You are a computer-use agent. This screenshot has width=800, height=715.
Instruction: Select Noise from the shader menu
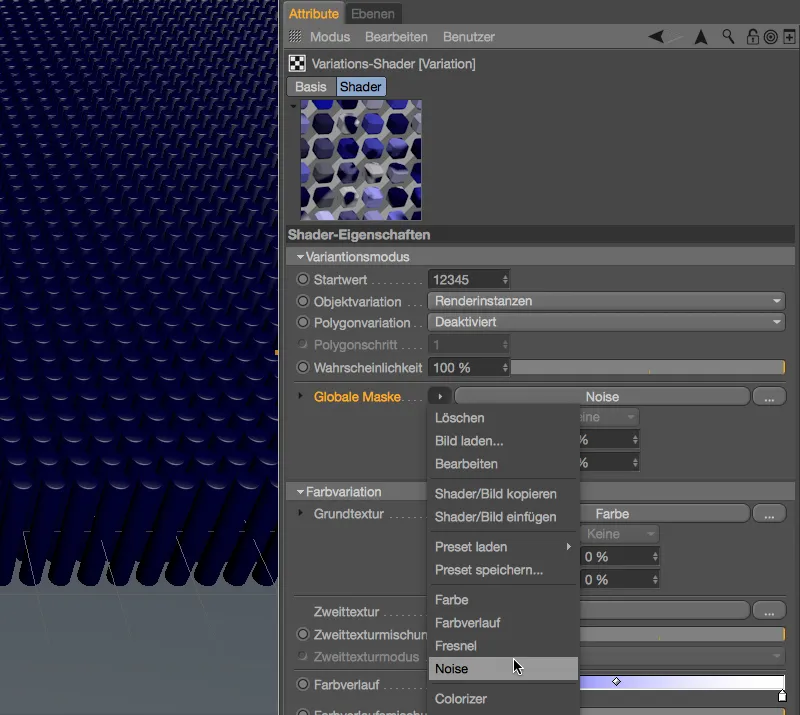click(x=452, y=669)
